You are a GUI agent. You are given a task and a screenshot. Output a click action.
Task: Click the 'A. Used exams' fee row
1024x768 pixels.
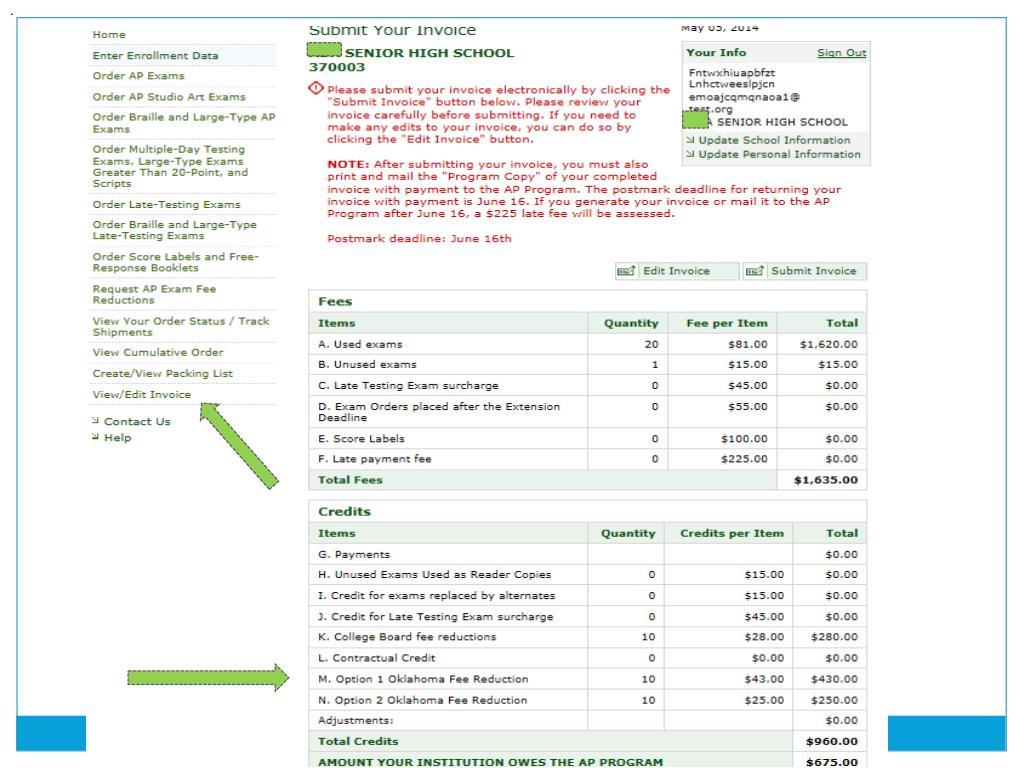coord(588,344)
